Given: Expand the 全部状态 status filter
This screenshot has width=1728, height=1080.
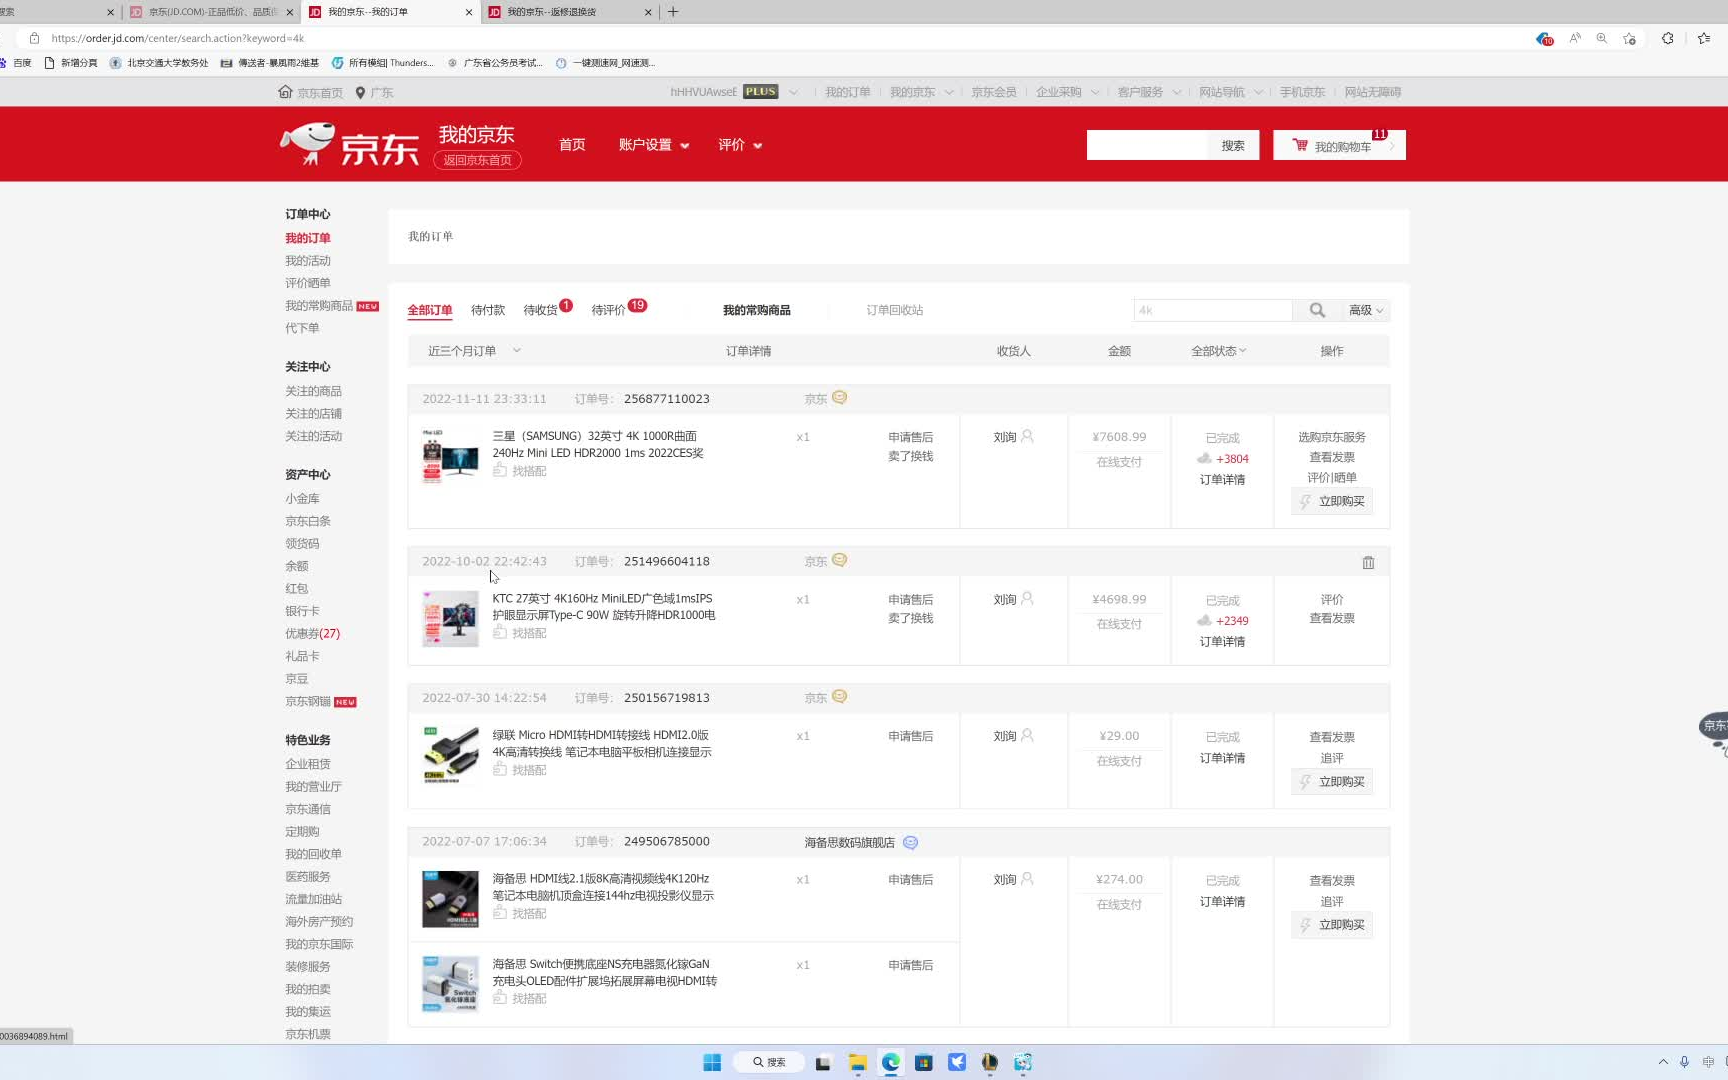Looking at the screenshot, I should pos(1218,351).
